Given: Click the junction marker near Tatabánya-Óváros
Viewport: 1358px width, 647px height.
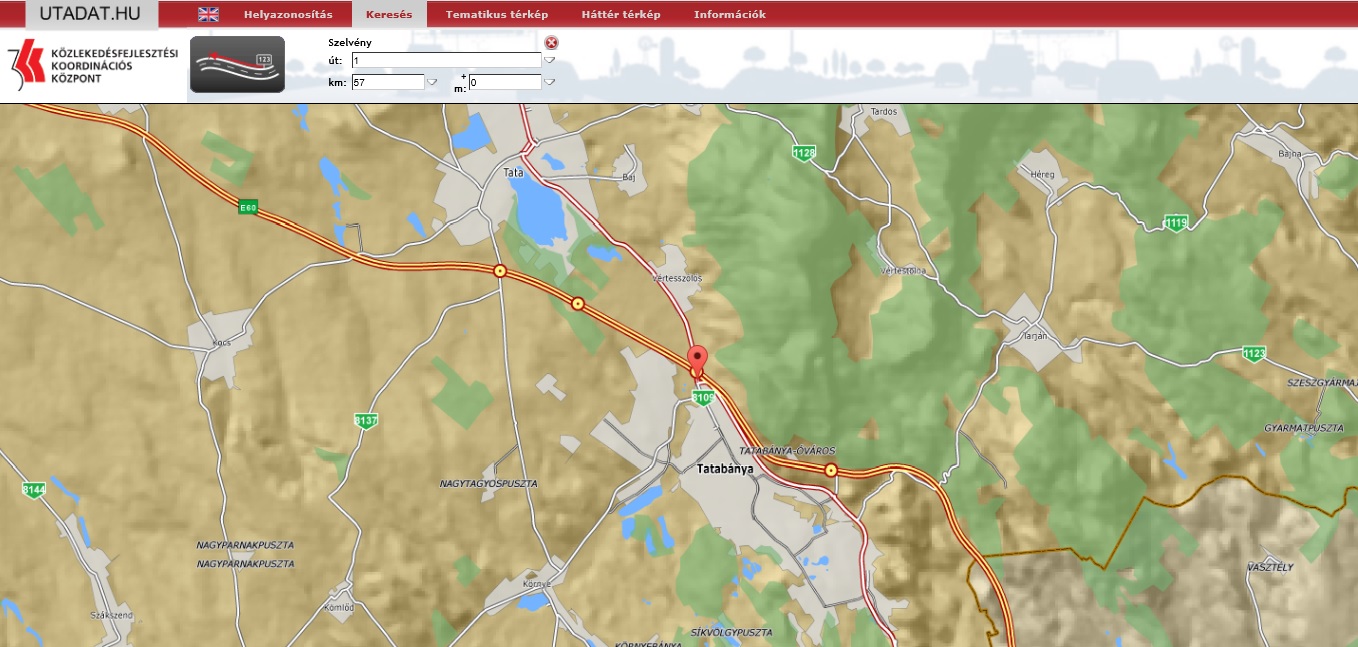Looking at the screenshot, I should [830, 470].
